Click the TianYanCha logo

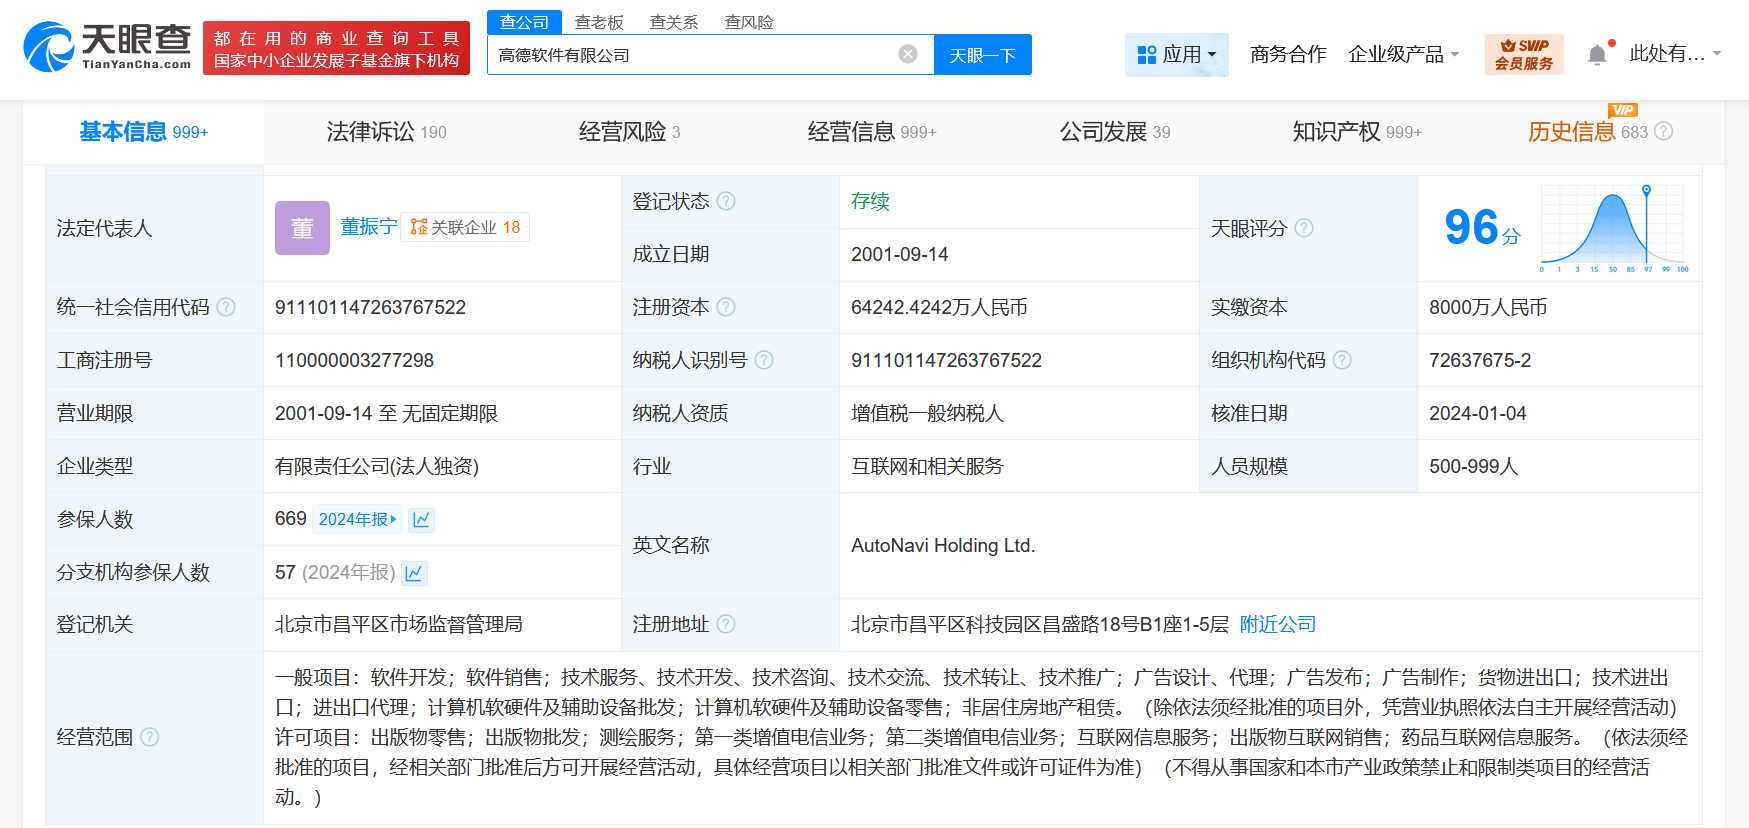107,47
